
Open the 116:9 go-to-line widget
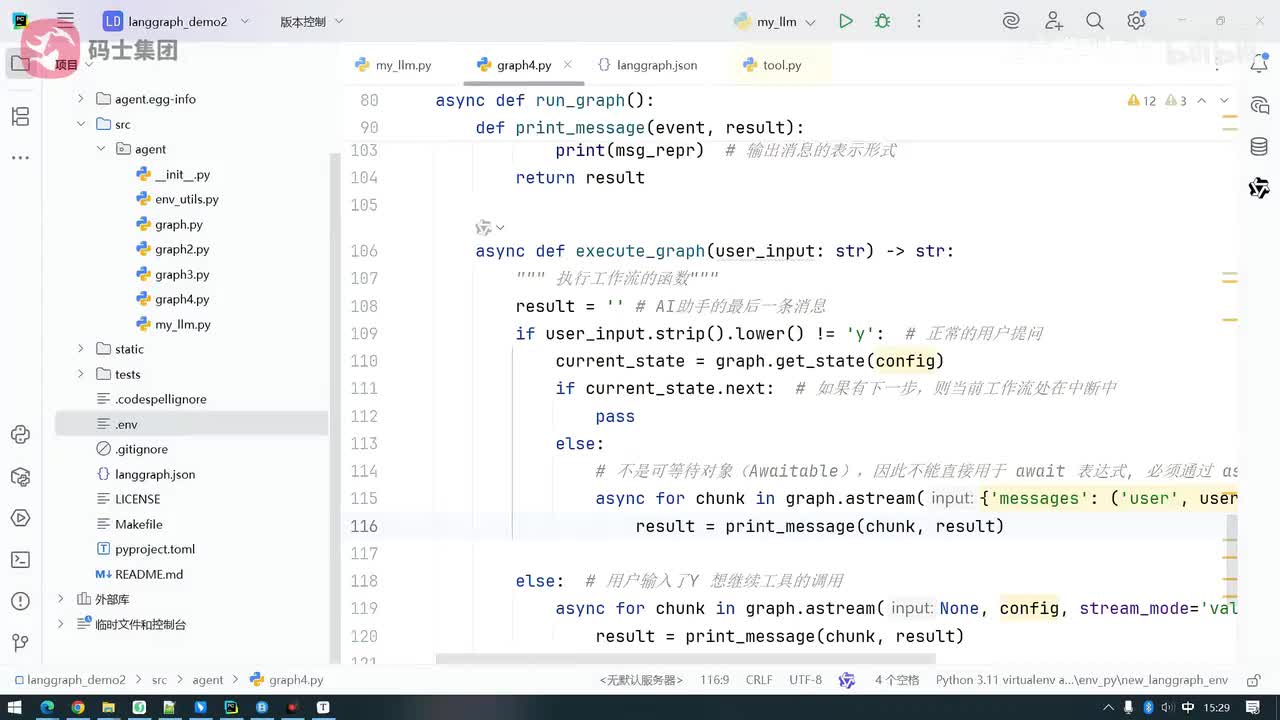coord(714,680)
